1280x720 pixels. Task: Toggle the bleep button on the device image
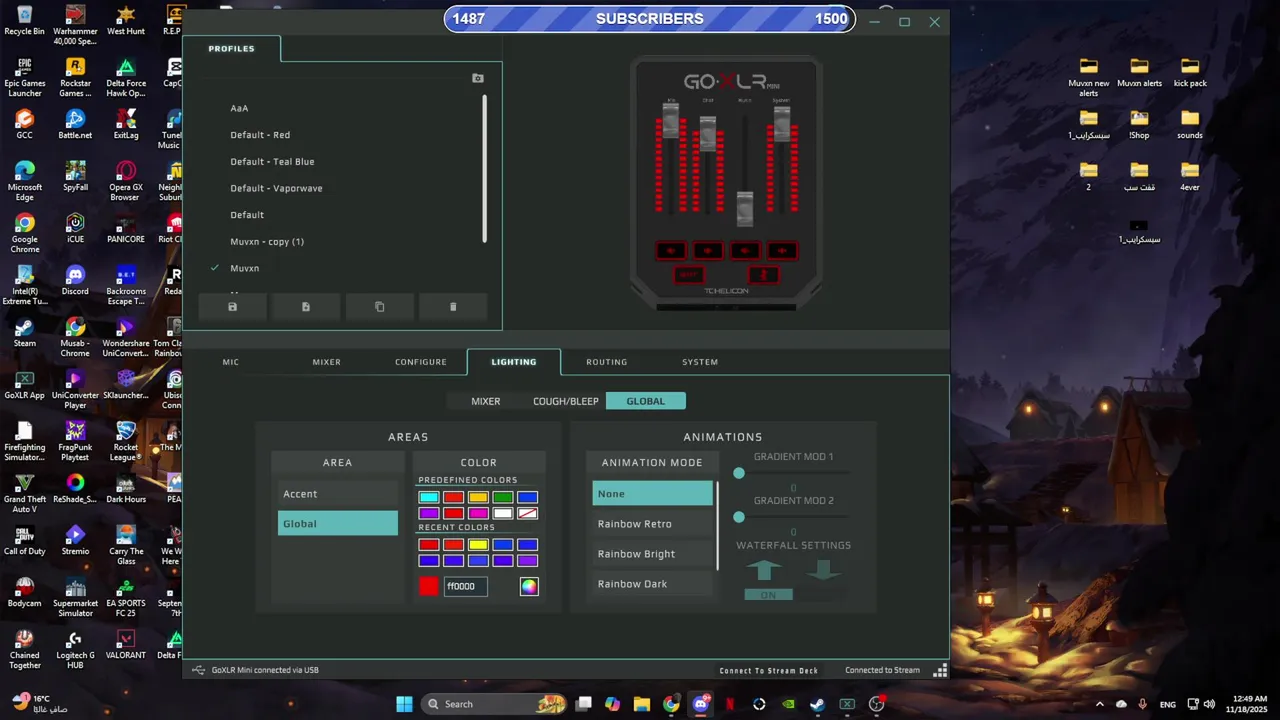tap(688, 274)
